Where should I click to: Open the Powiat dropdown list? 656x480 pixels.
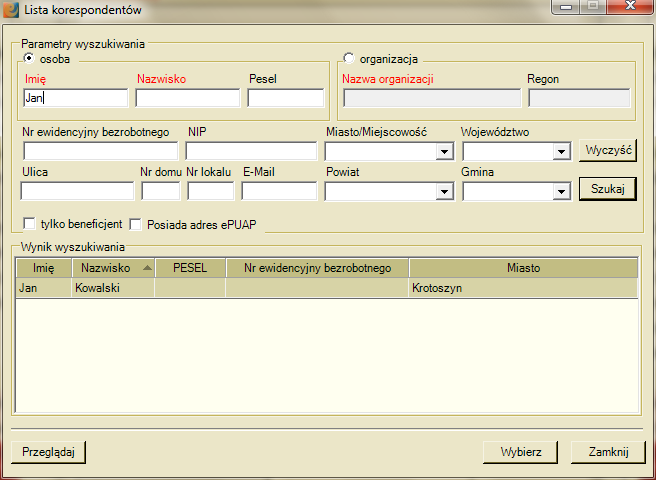(x=444, y=192)
